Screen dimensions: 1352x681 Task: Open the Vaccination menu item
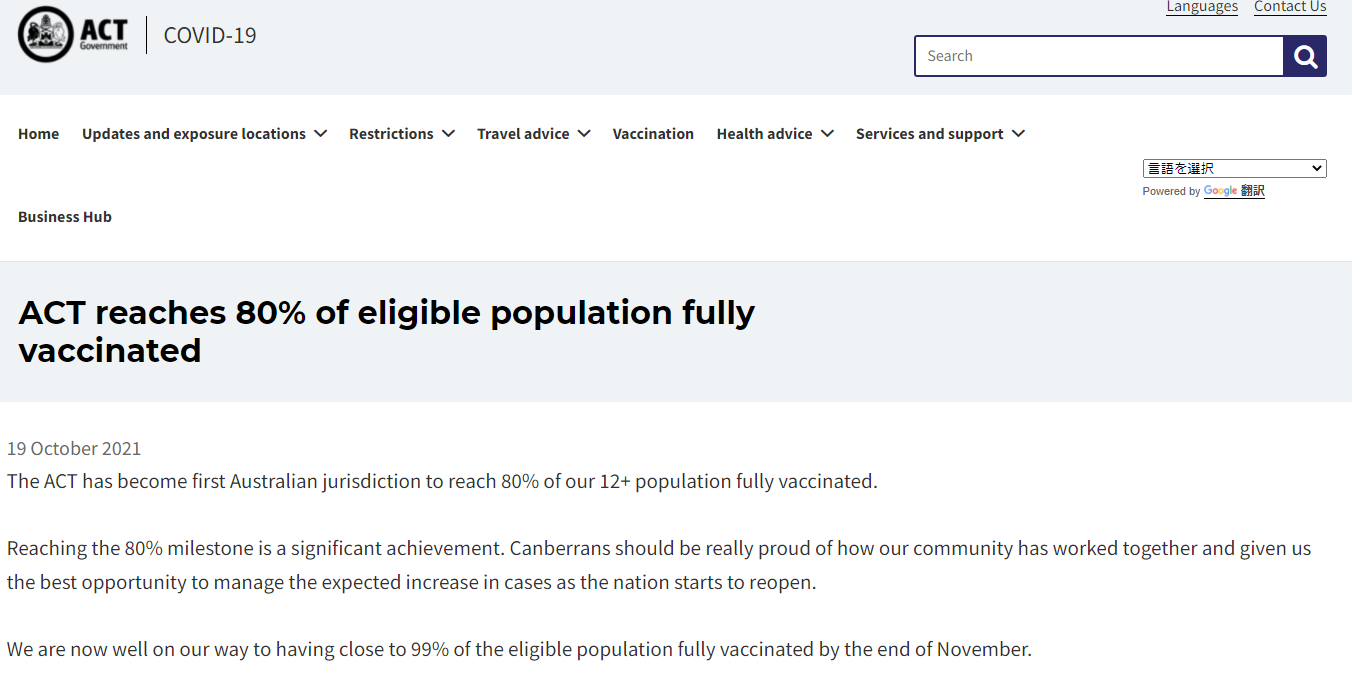tap(653, 134)
